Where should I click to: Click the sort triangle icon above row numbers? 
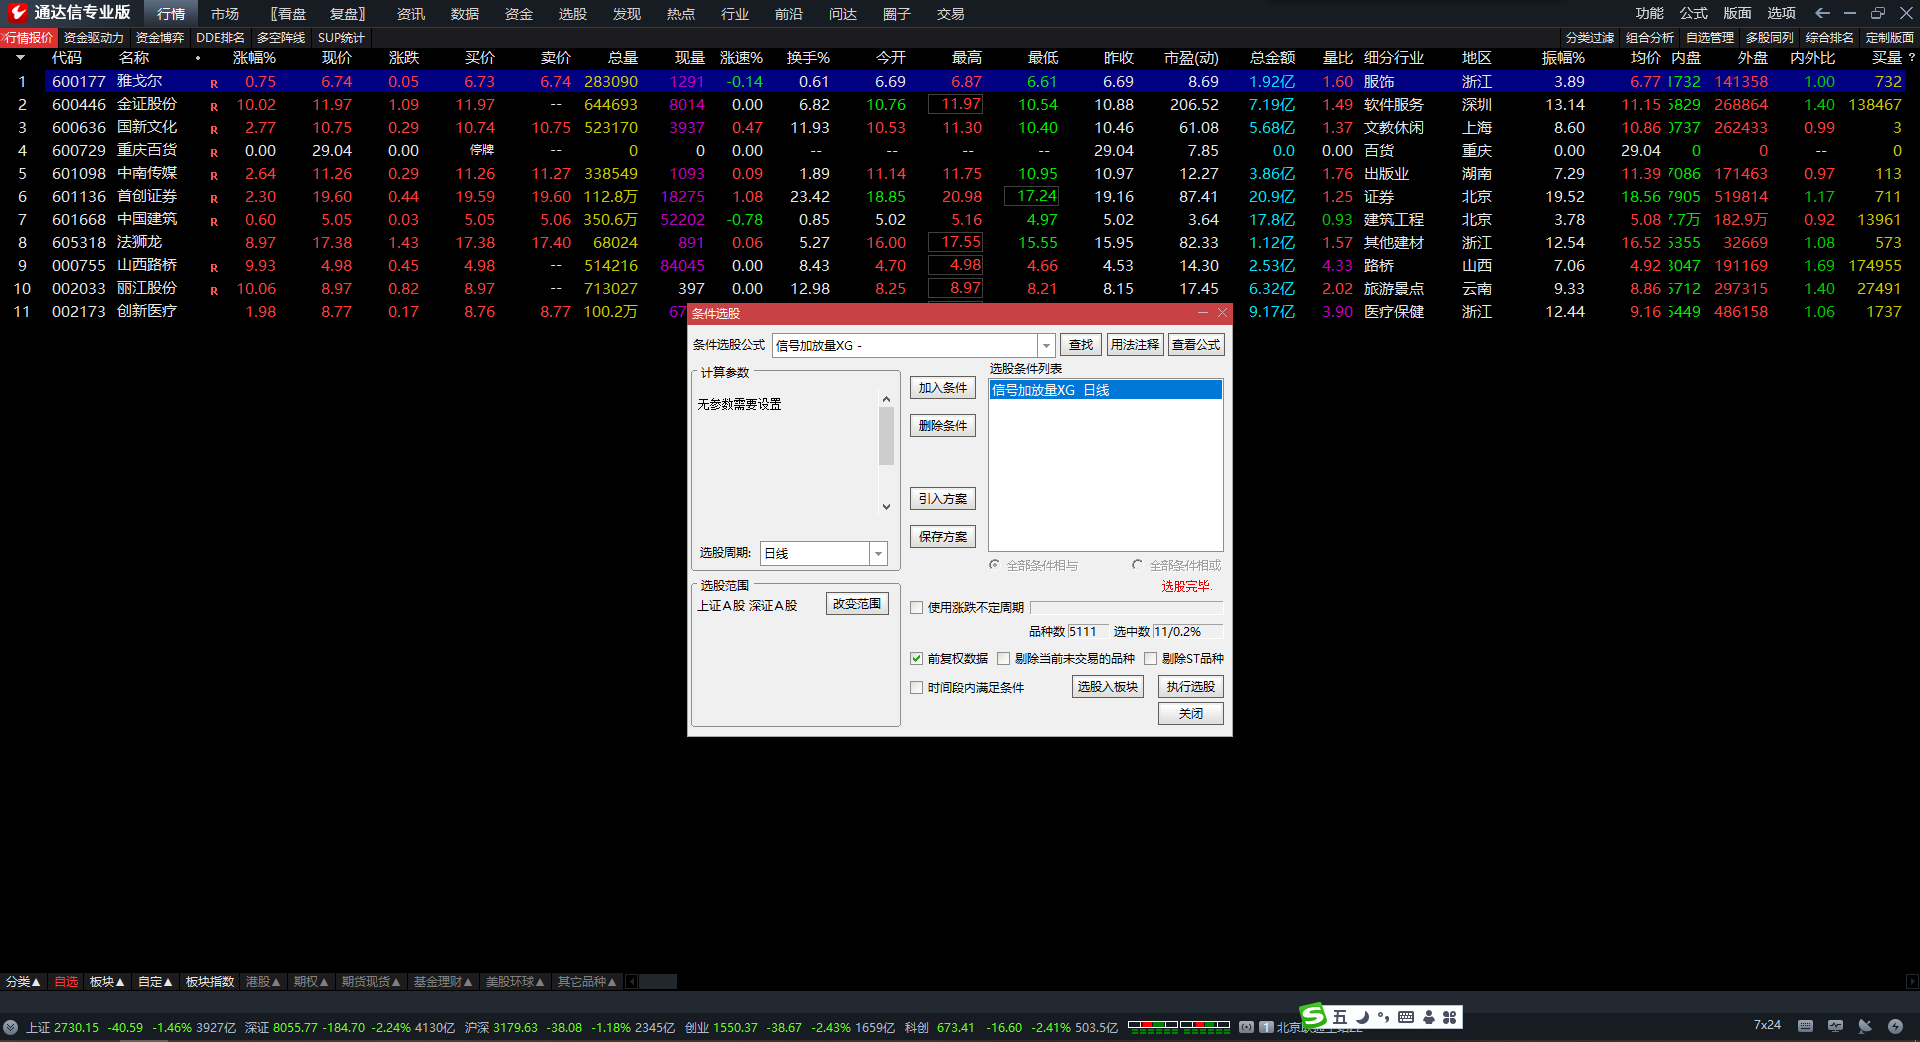pos(20,58)
